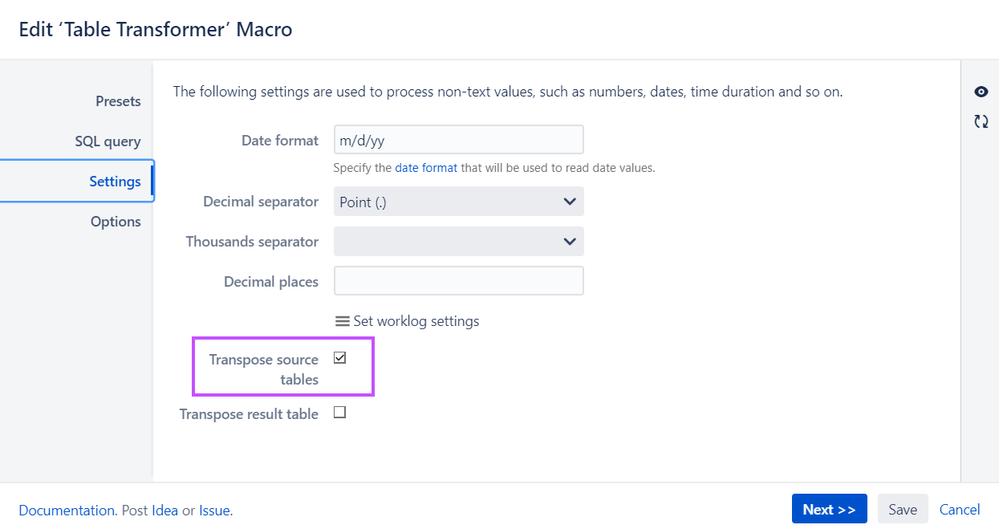Open the Decimal separator dropdown
Viewport: 999px width, 530px height.
pyautogui.click(x=458, y=202)
